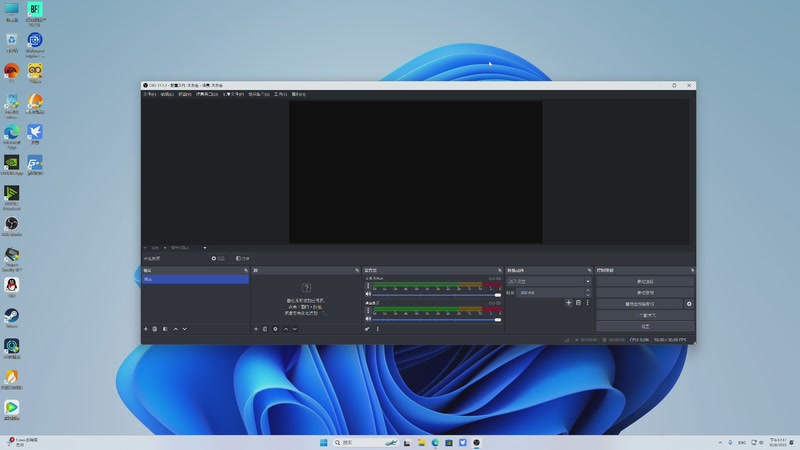800x450 pixels.
Task: Move scene up in Scenes panel
Action: pos(176,329)
